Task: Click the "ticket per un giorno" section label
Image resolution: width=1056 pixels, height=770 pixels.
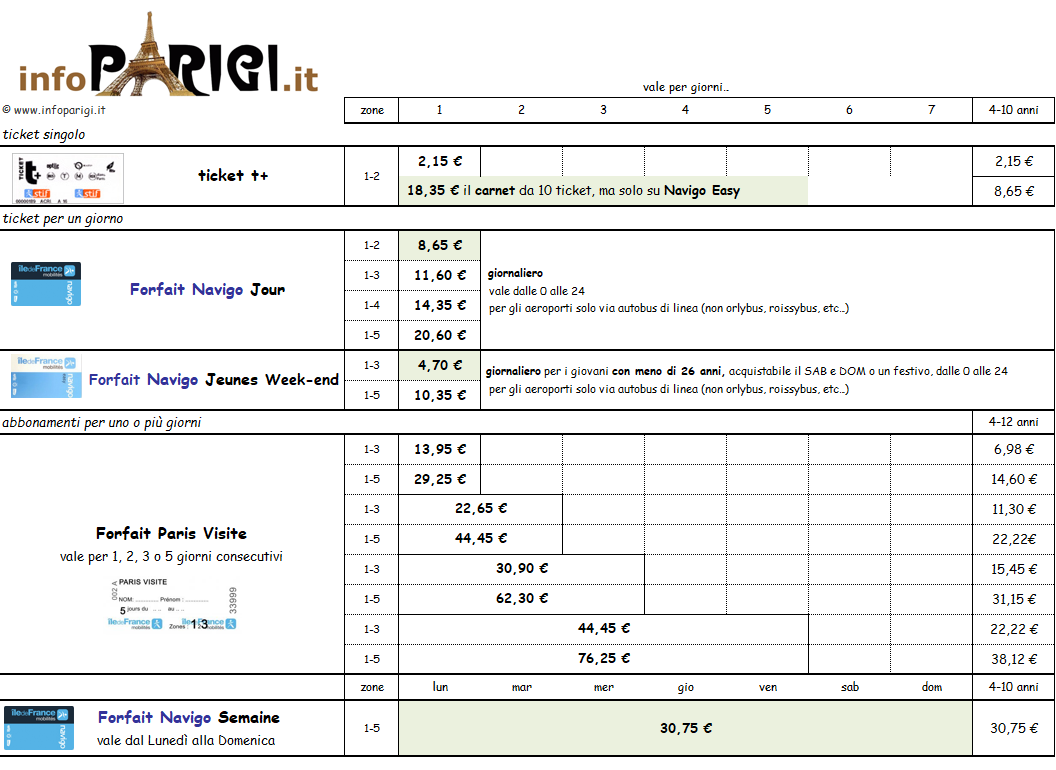Action: pos(62,219)
